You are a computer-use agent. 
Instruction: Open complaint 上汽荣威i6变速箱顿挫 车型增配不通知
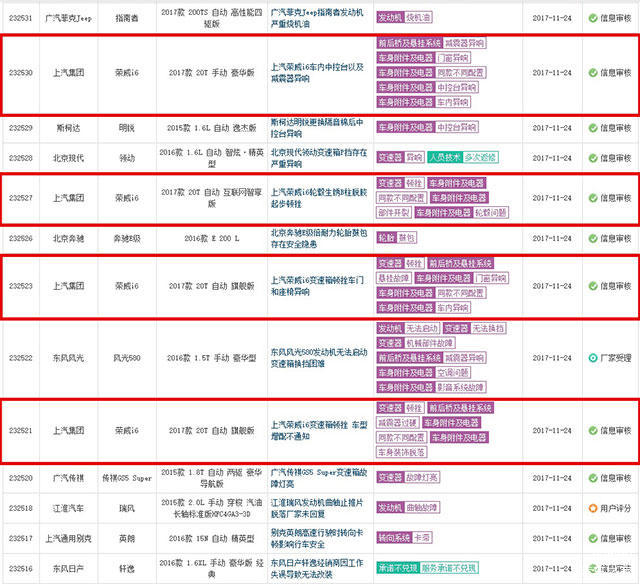319,431
